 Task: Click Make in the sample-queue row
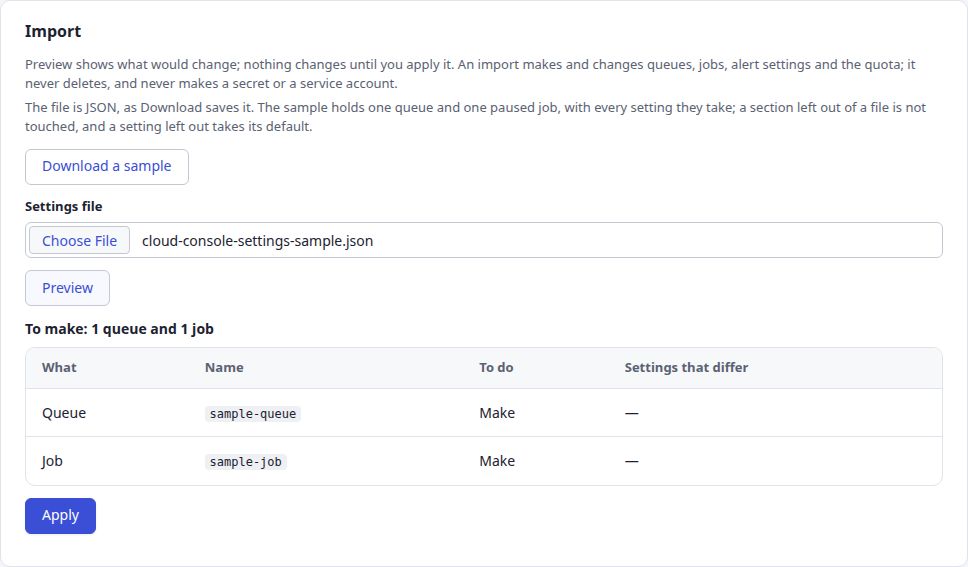497,413
